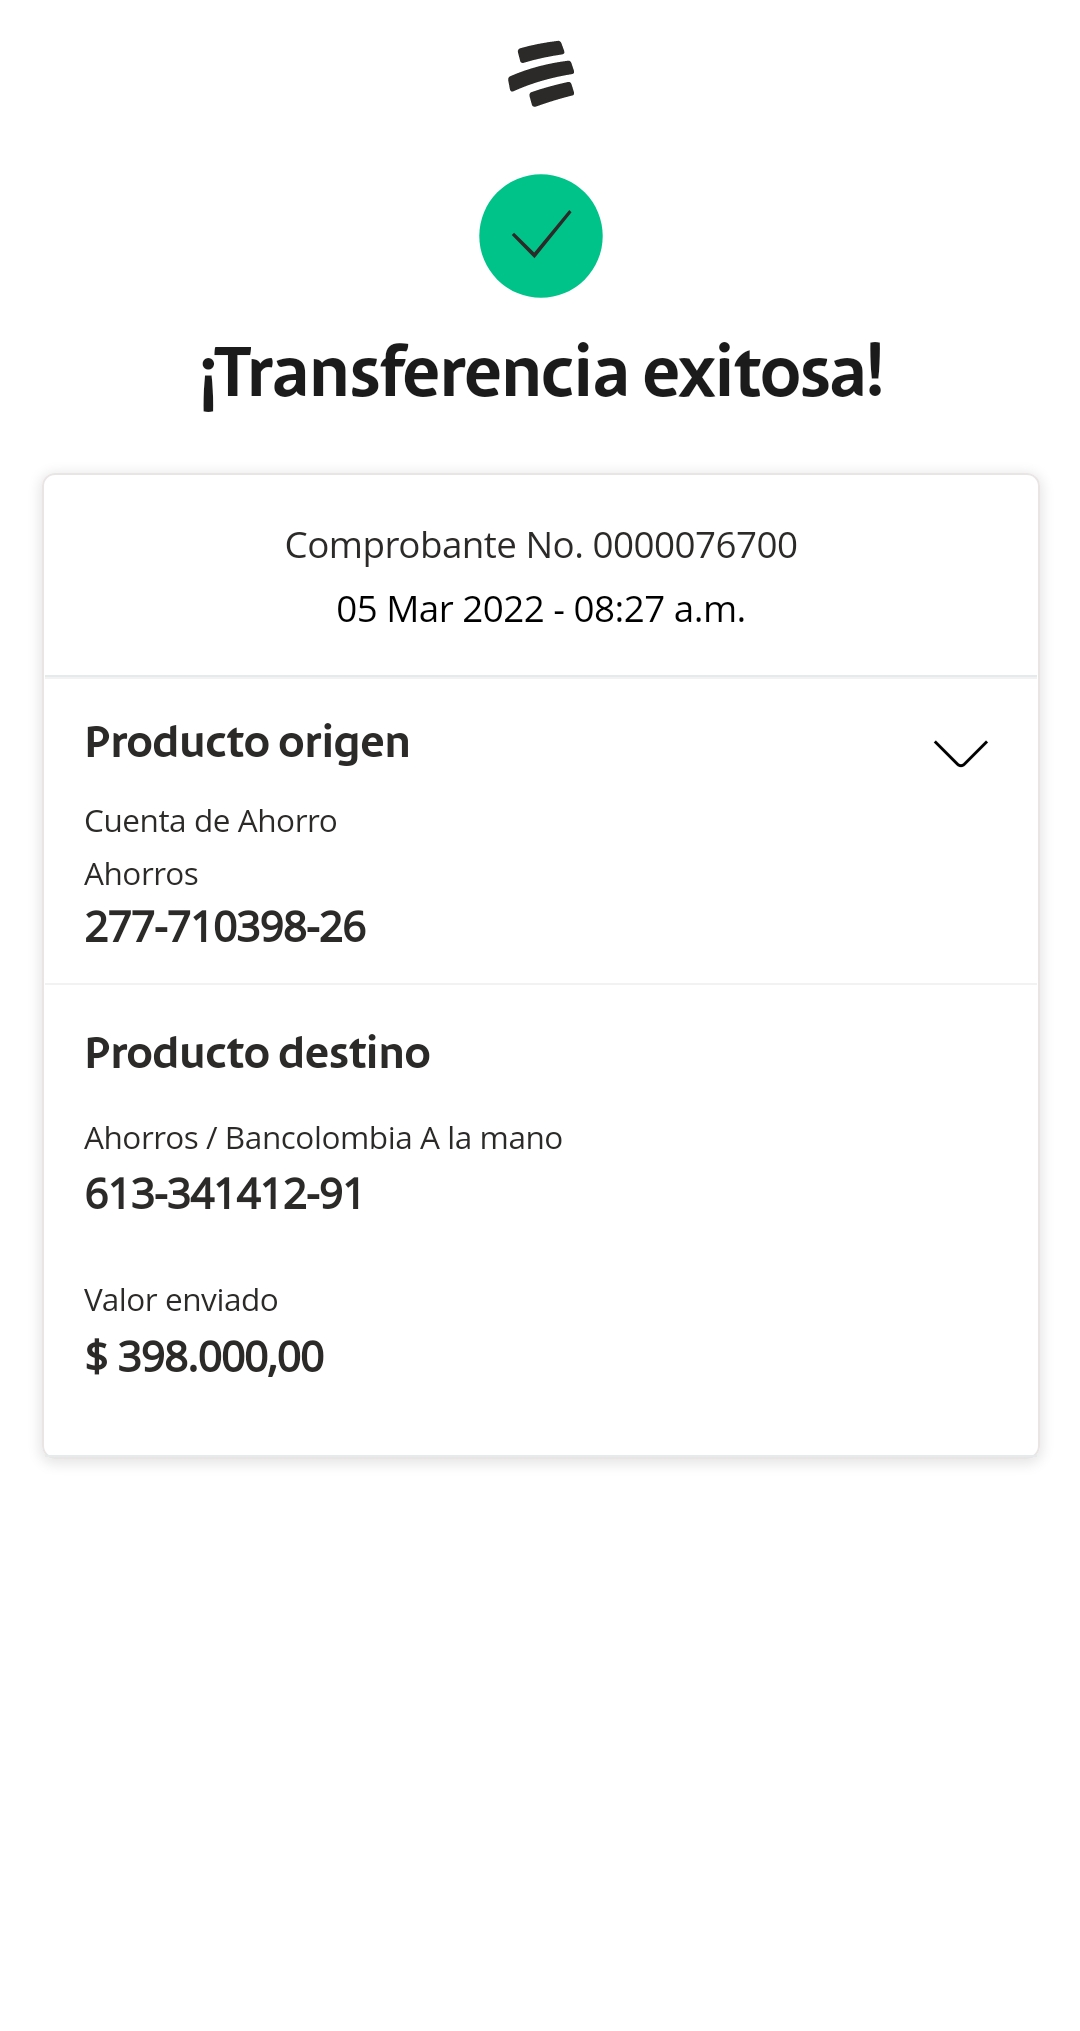
Task: Click the "Valor enviado" label
Action: tap(181, 1300)
